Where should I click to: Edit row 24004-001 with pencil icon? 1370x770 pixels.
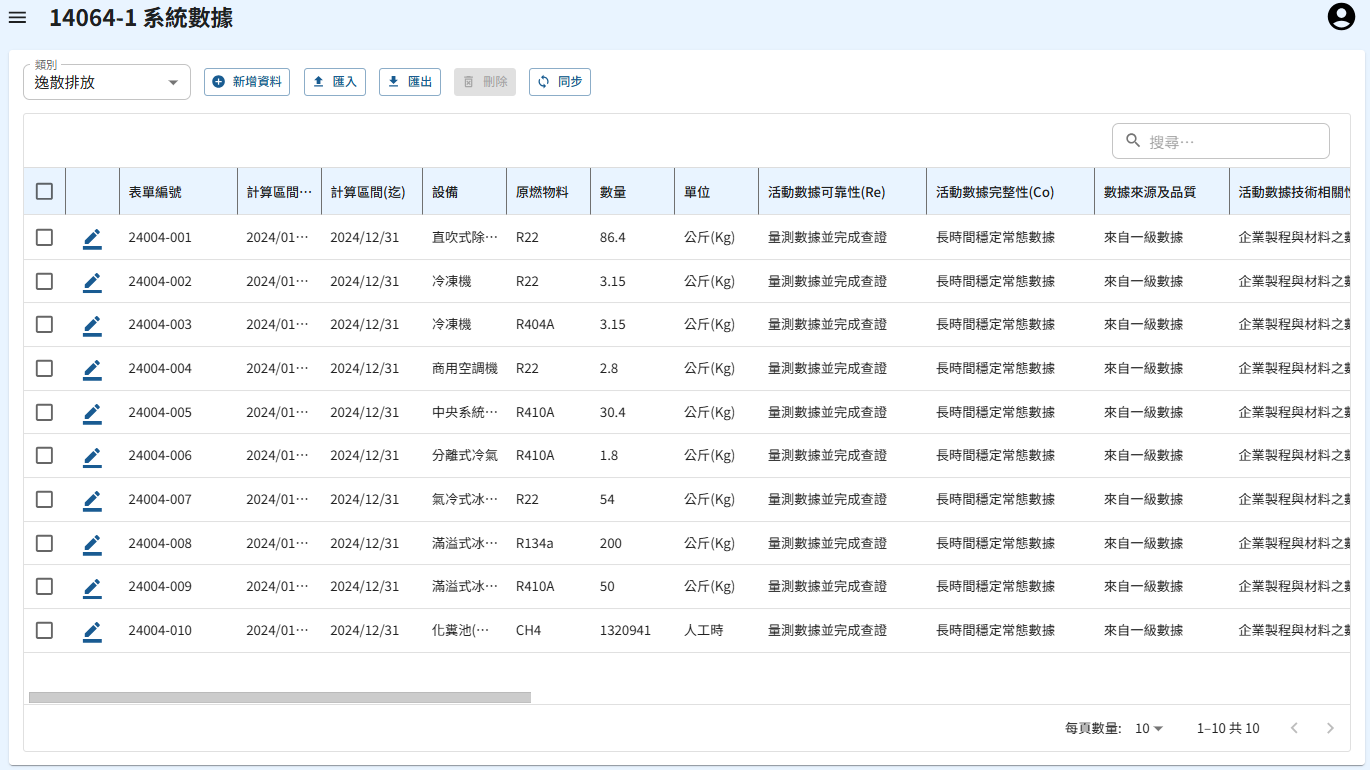click(x=92, y=238)
